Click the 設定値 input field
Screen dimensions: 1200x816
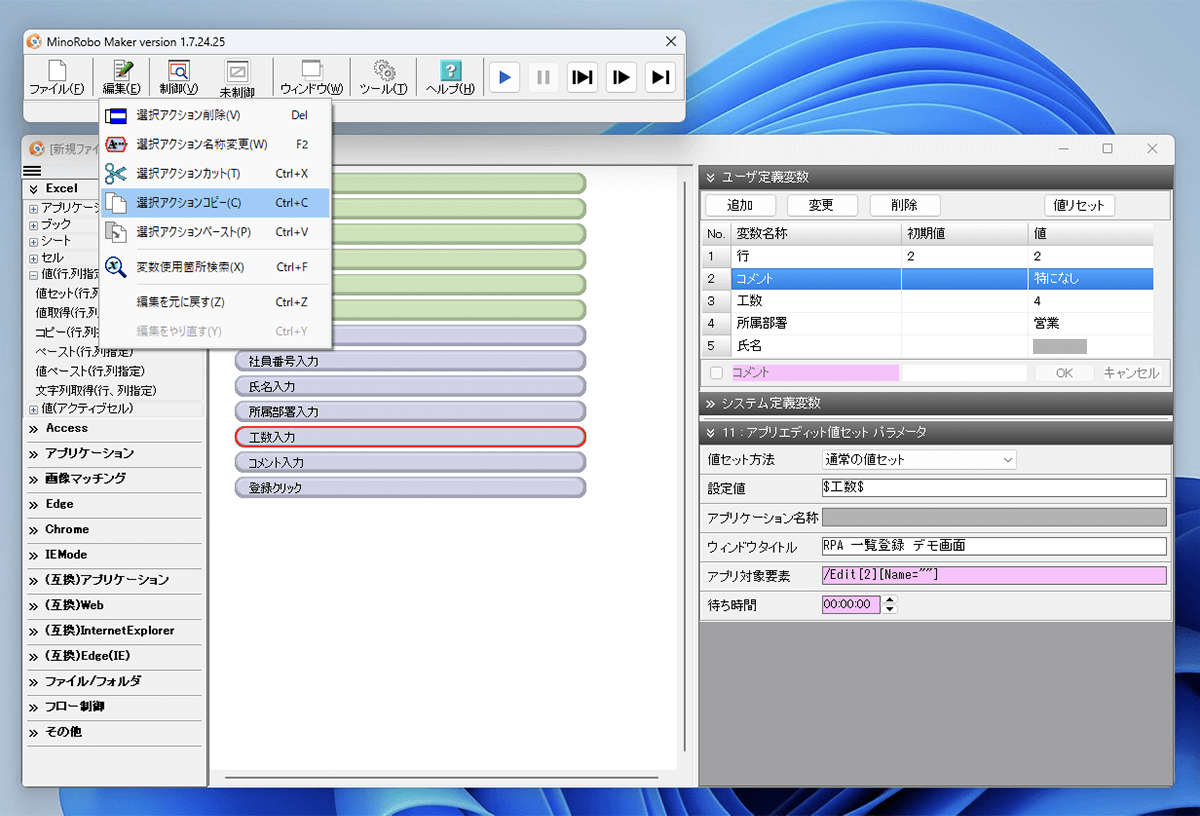[994, 488]
